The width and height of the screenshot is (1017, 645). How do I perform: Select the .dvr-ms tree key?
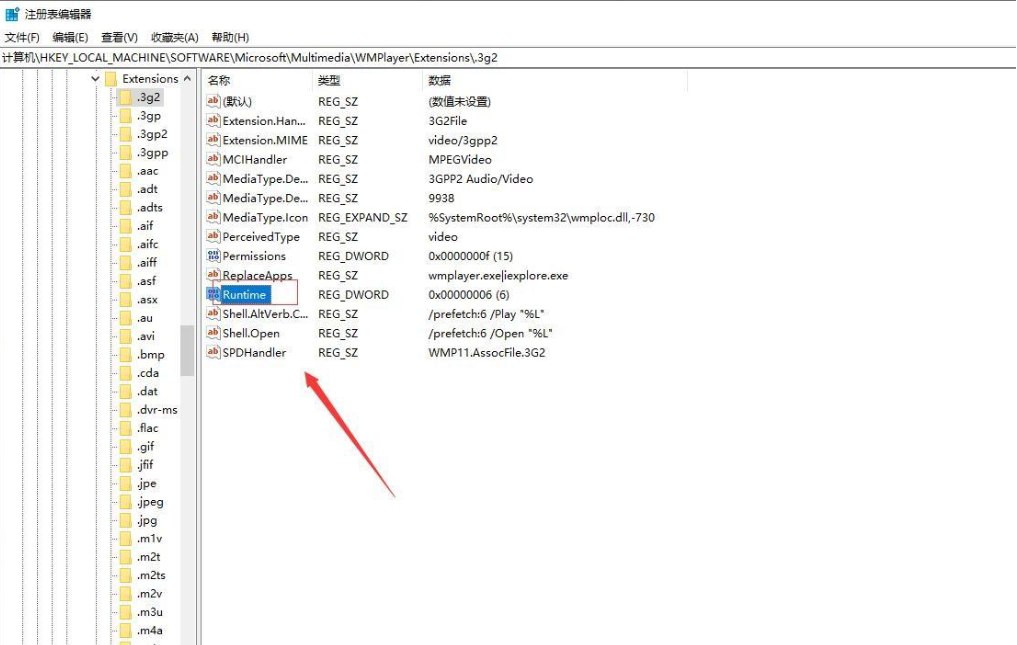pyautogui.click(x=157, y=410)
